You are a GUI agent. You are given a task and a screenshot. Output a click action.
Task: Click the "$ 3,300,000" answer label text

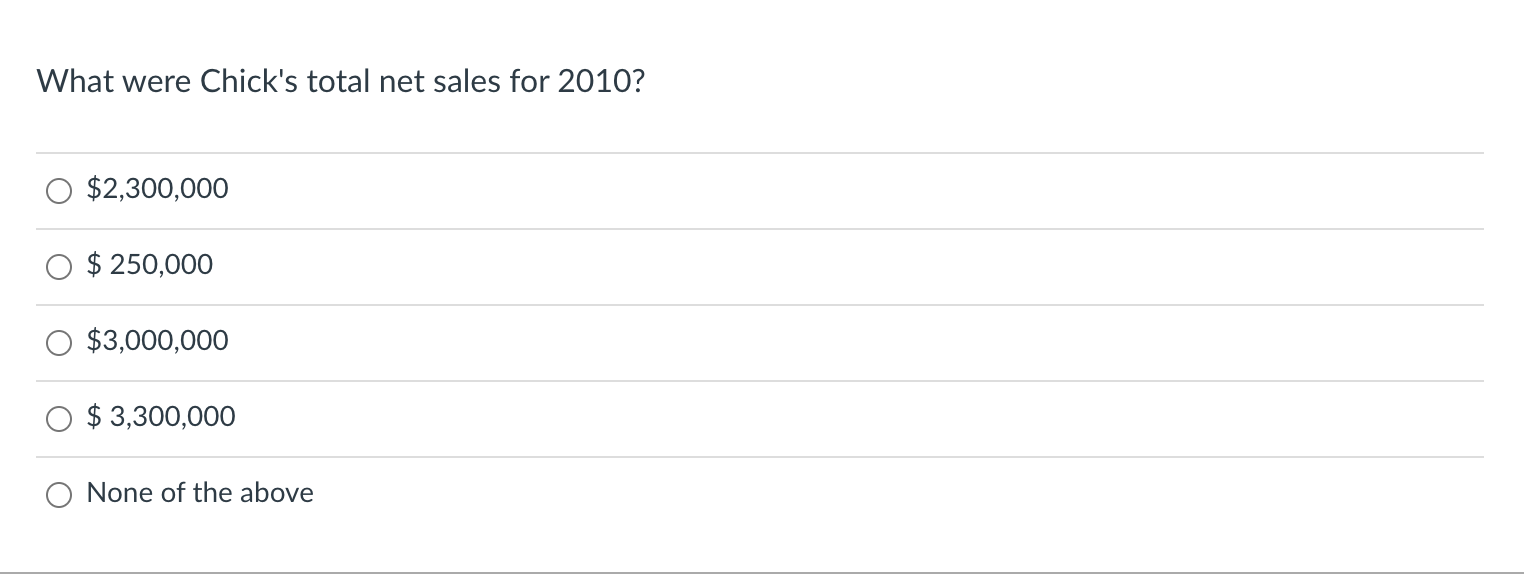point(161,416)
